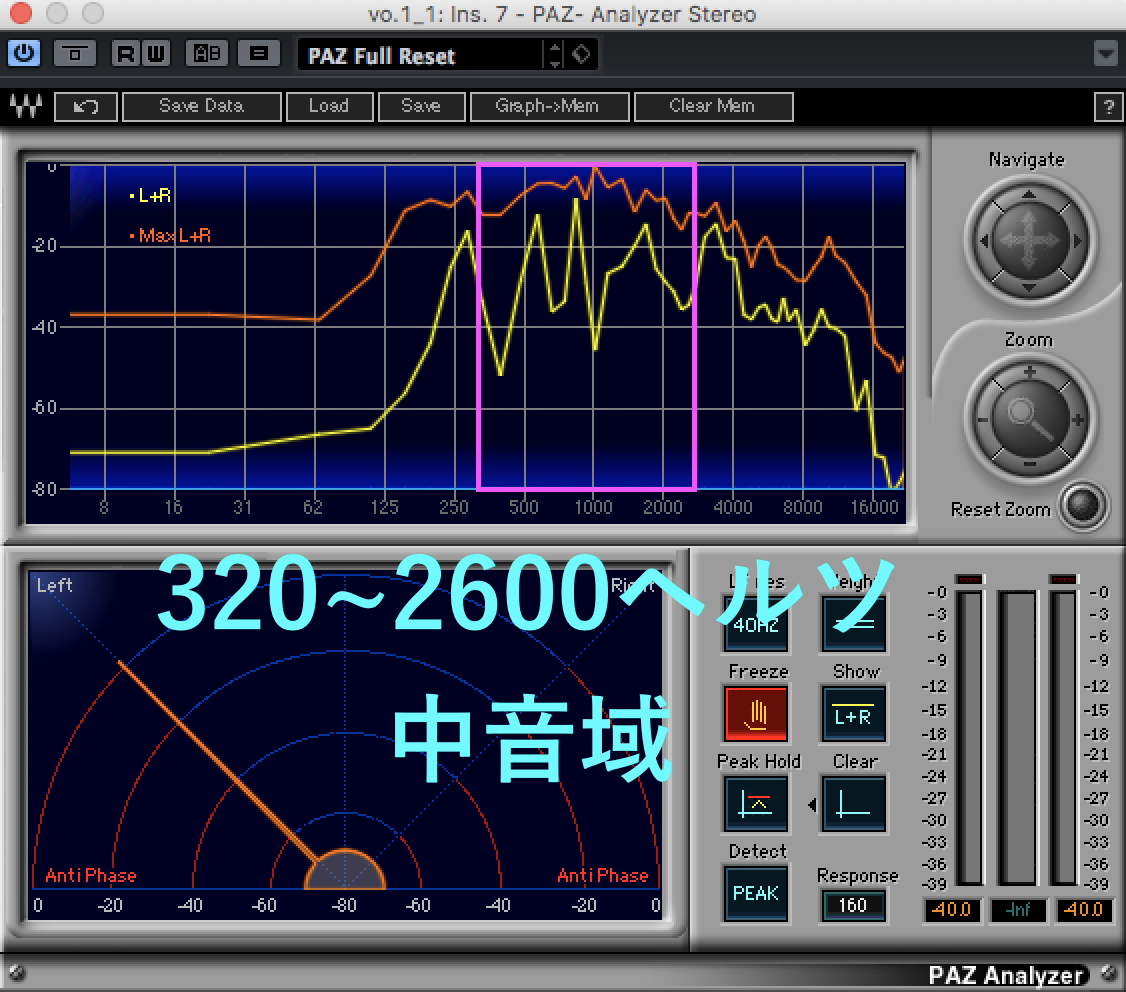Enable Read automation R button
Viewport: 1126px width, 992px height.
pos(126,54)
